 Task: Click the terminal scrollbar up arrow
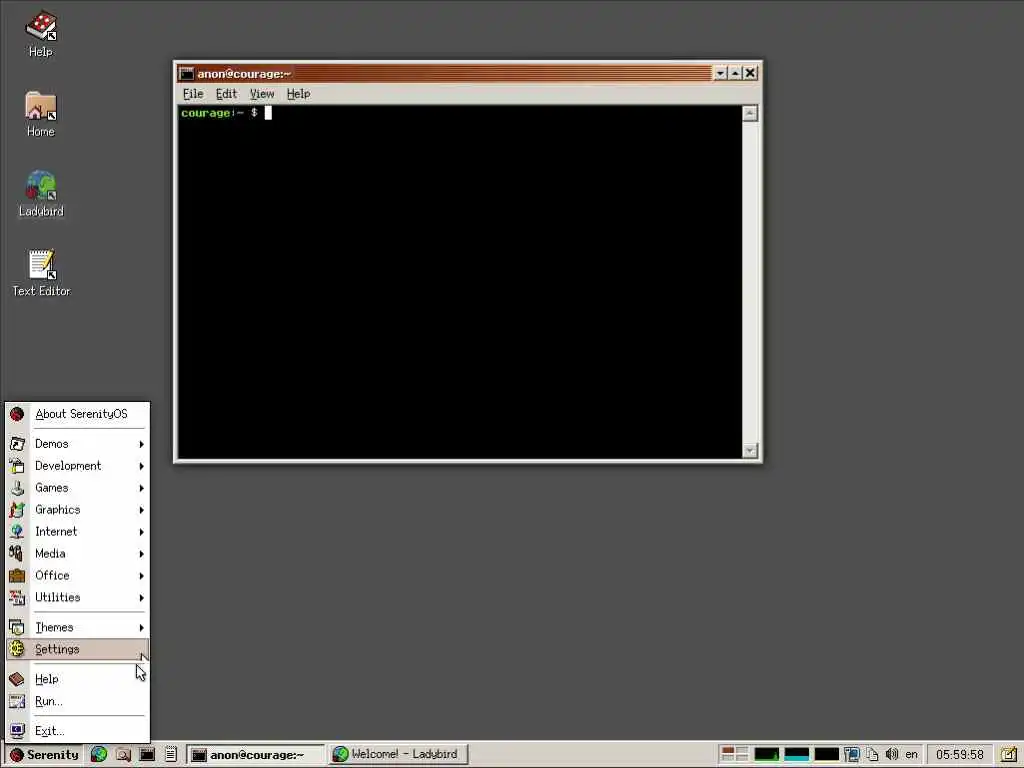click(x=750, y=114)
